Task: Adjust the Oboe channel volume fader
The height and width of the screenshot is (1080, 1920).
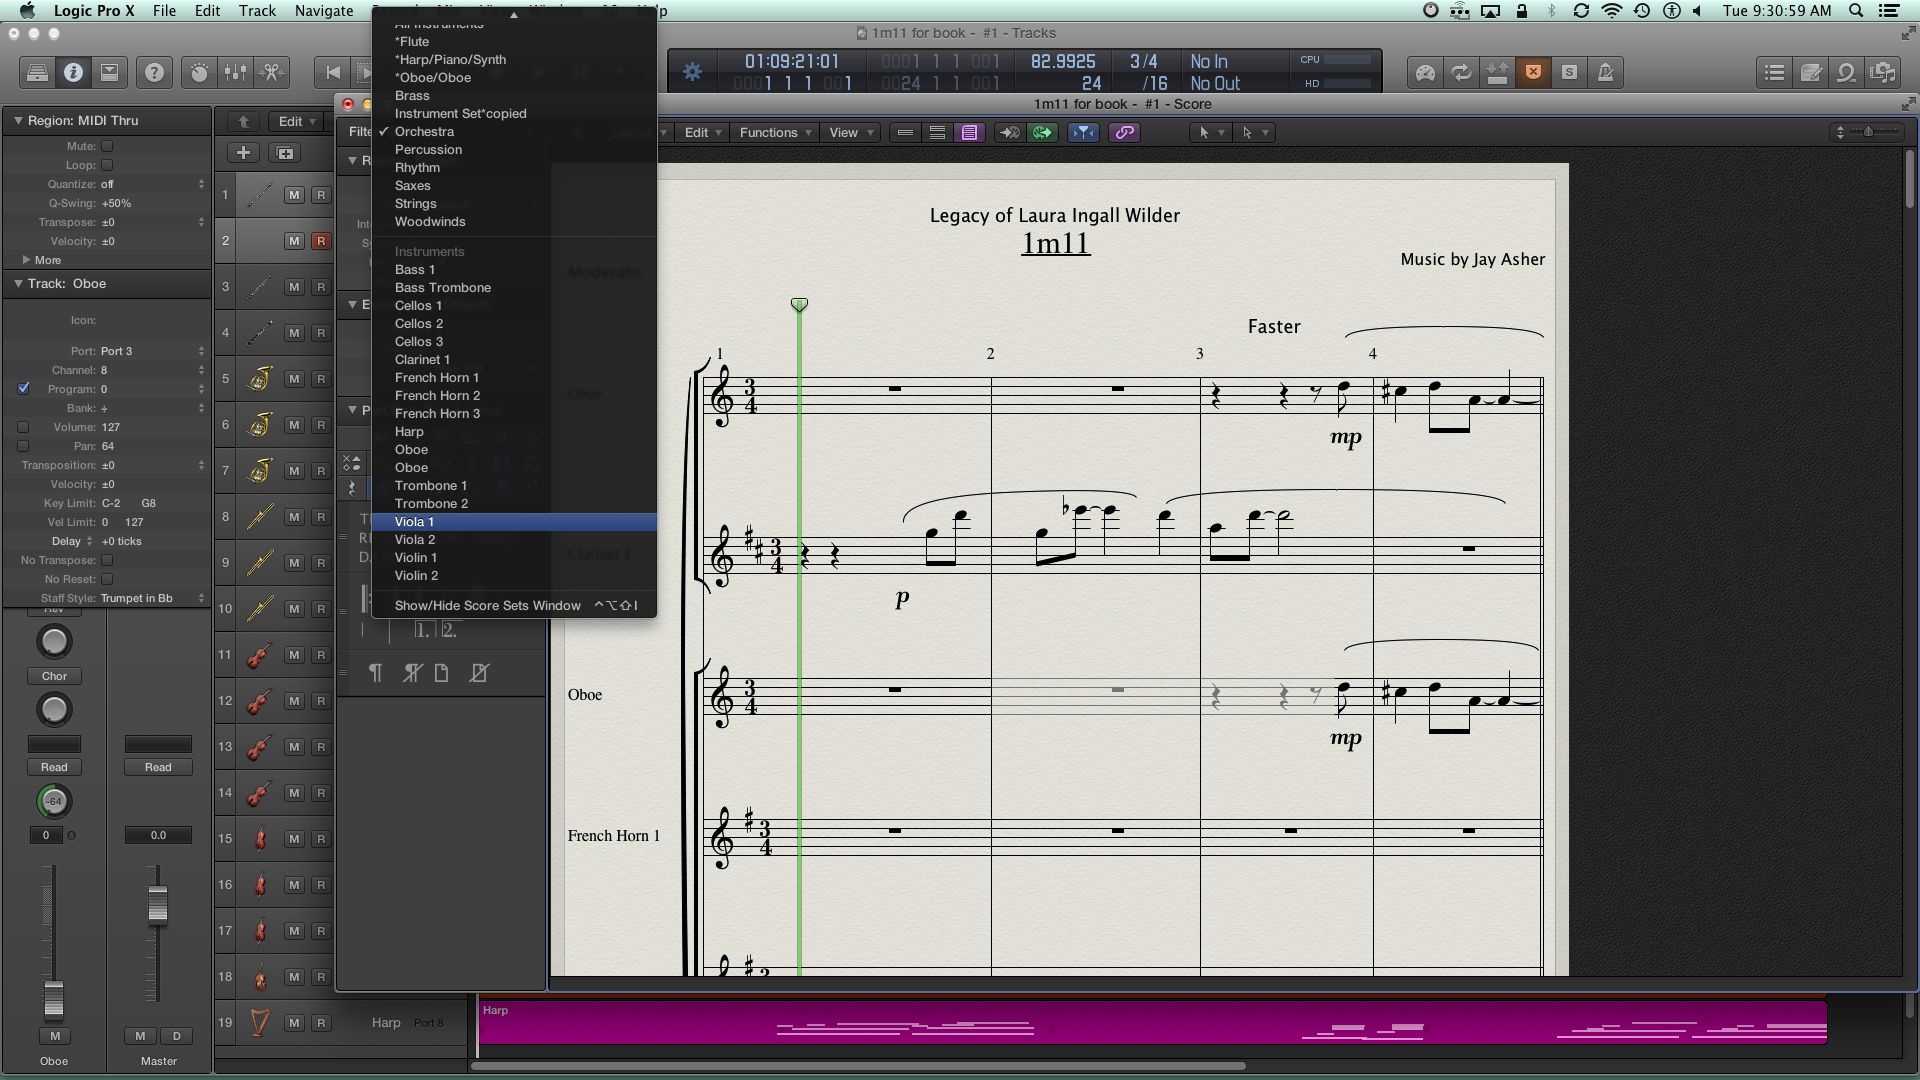Action: click(x=54, y=1001)
